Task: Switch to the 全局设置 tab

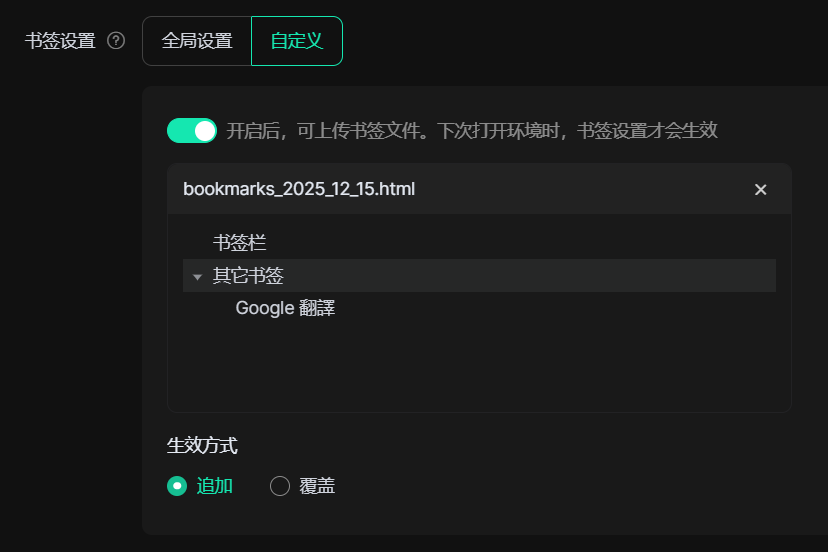Action: tap(197, 41)
